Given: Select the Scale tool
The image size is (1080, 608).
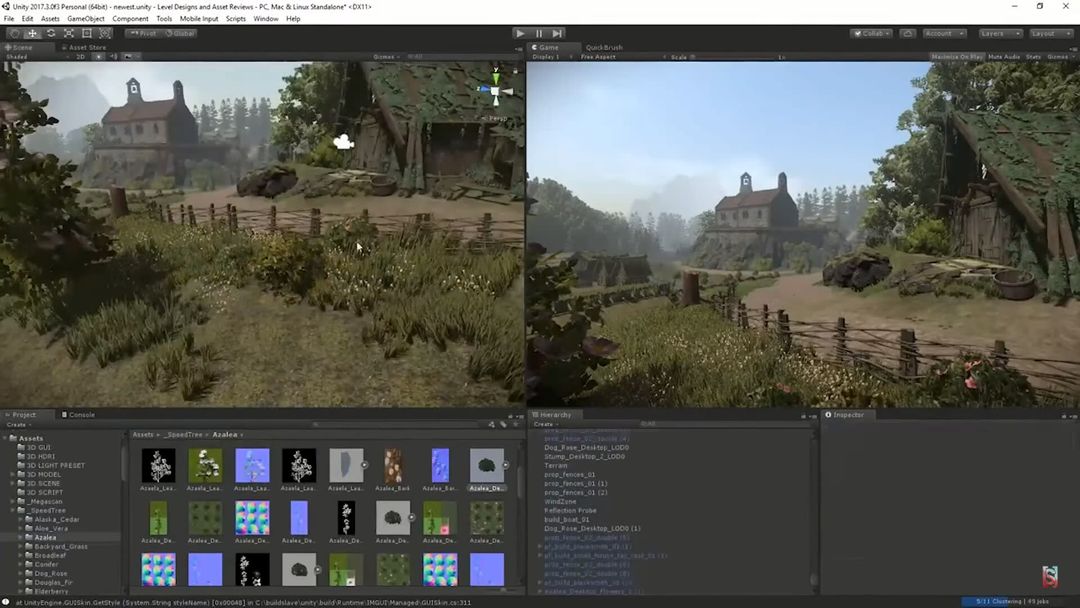Looking at the screenshot, I should 68,33.
